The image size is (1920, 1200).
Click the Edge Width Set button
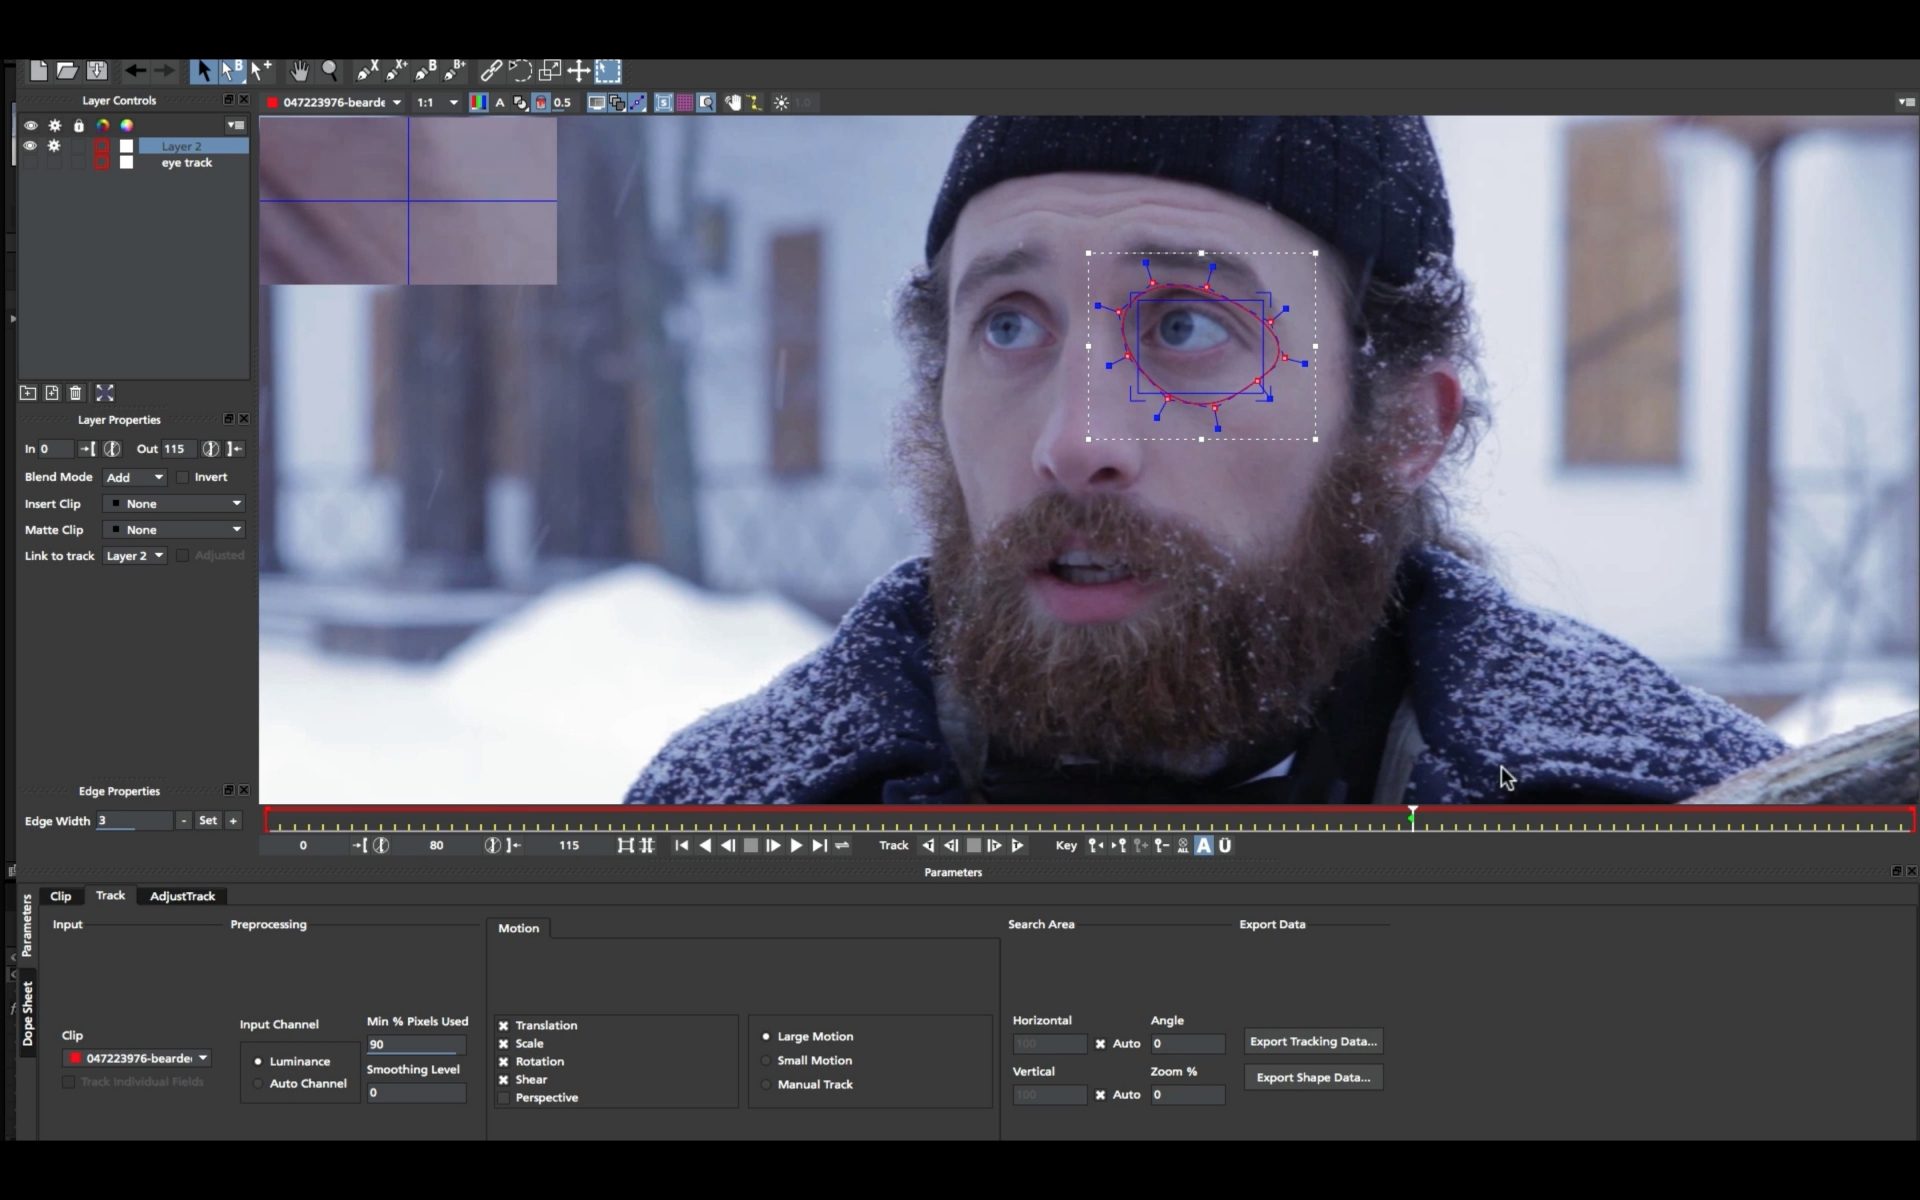coord(208,820)
